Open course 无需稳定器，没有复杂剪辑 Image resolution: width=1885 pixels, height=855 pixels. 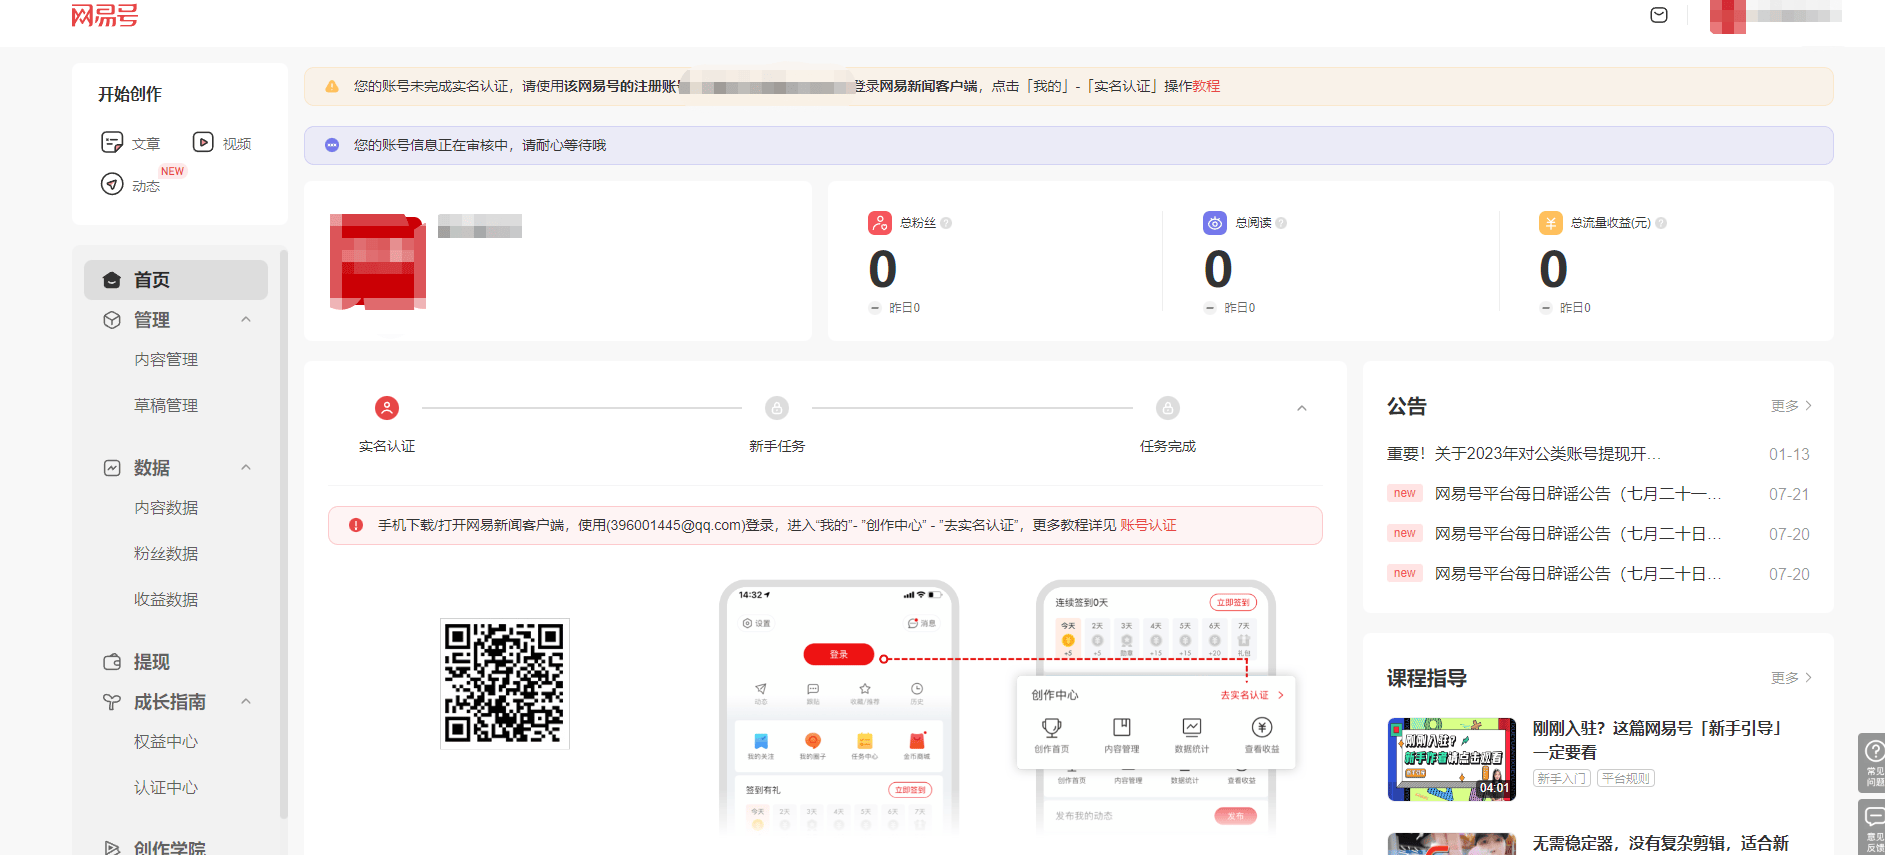point(1661,843)
